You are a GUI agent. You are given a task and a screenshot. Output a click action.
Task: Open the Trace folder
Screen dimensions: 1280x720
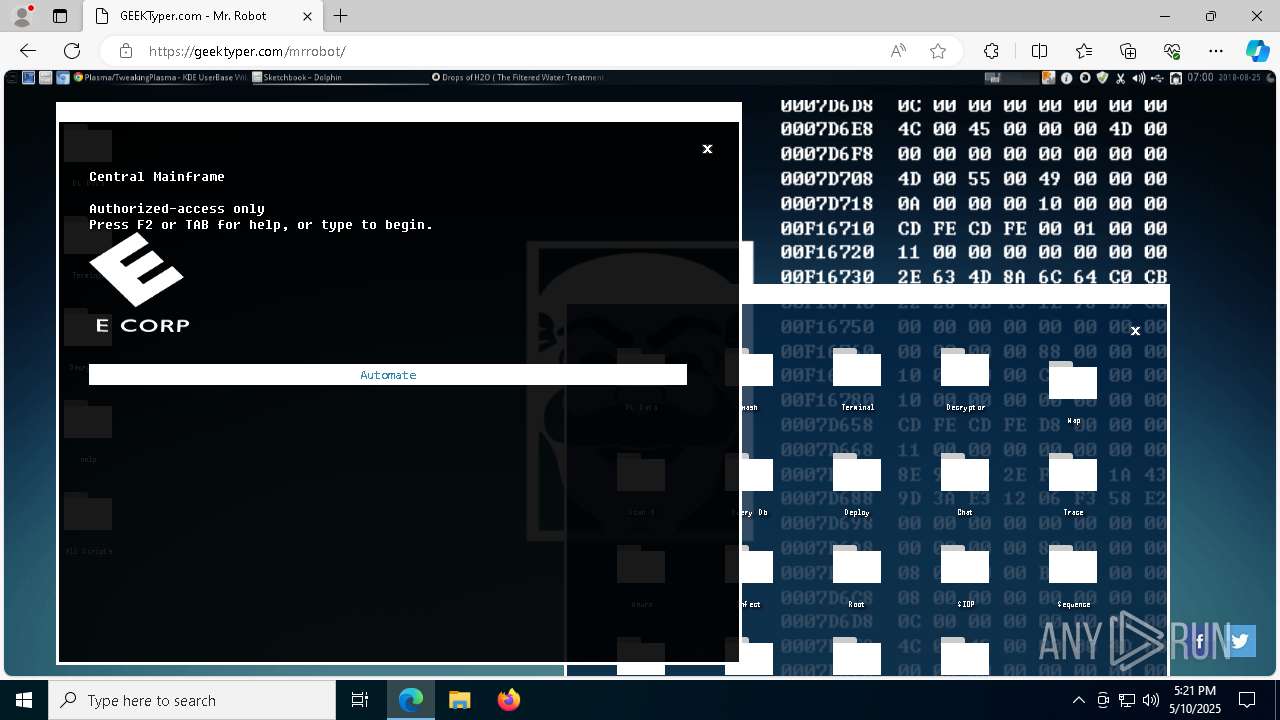point(1073,485)
